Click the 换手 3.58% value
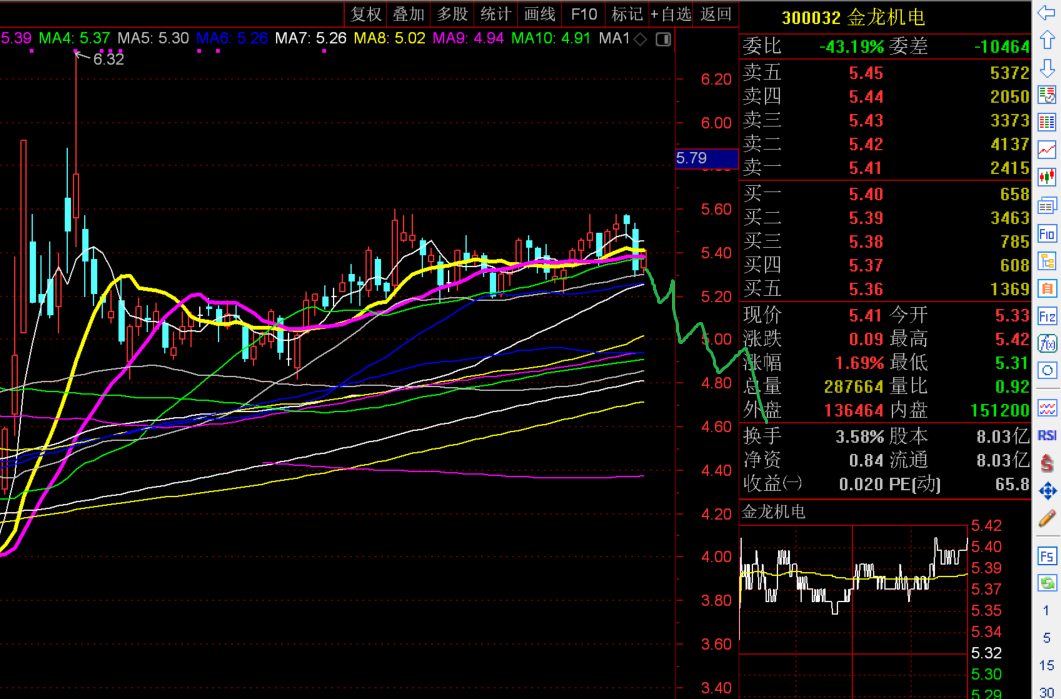1061x699 pixels. coord(859,436)
